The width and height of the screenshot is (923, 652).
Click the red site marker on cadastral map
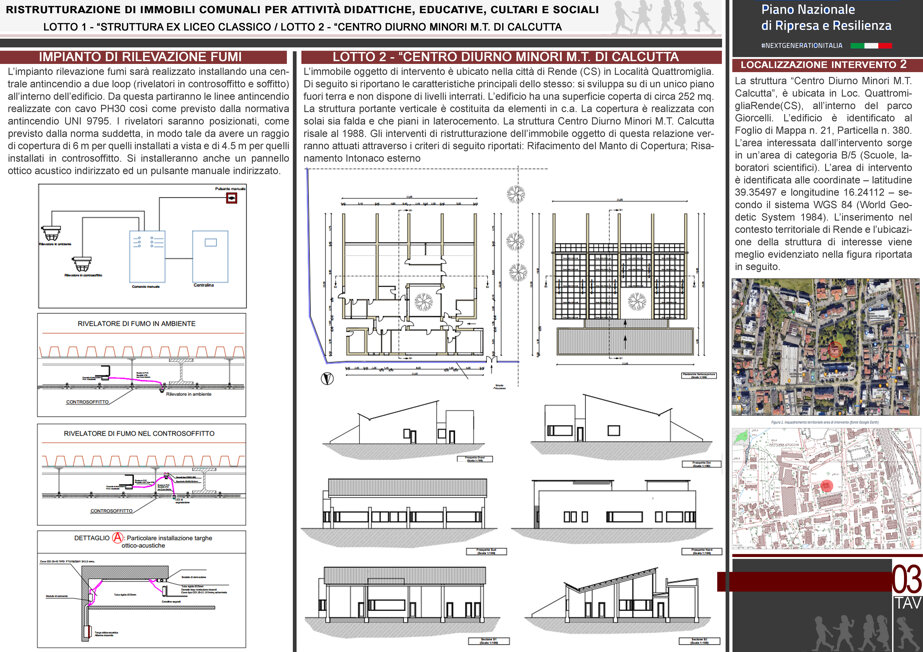coord(826,485)
